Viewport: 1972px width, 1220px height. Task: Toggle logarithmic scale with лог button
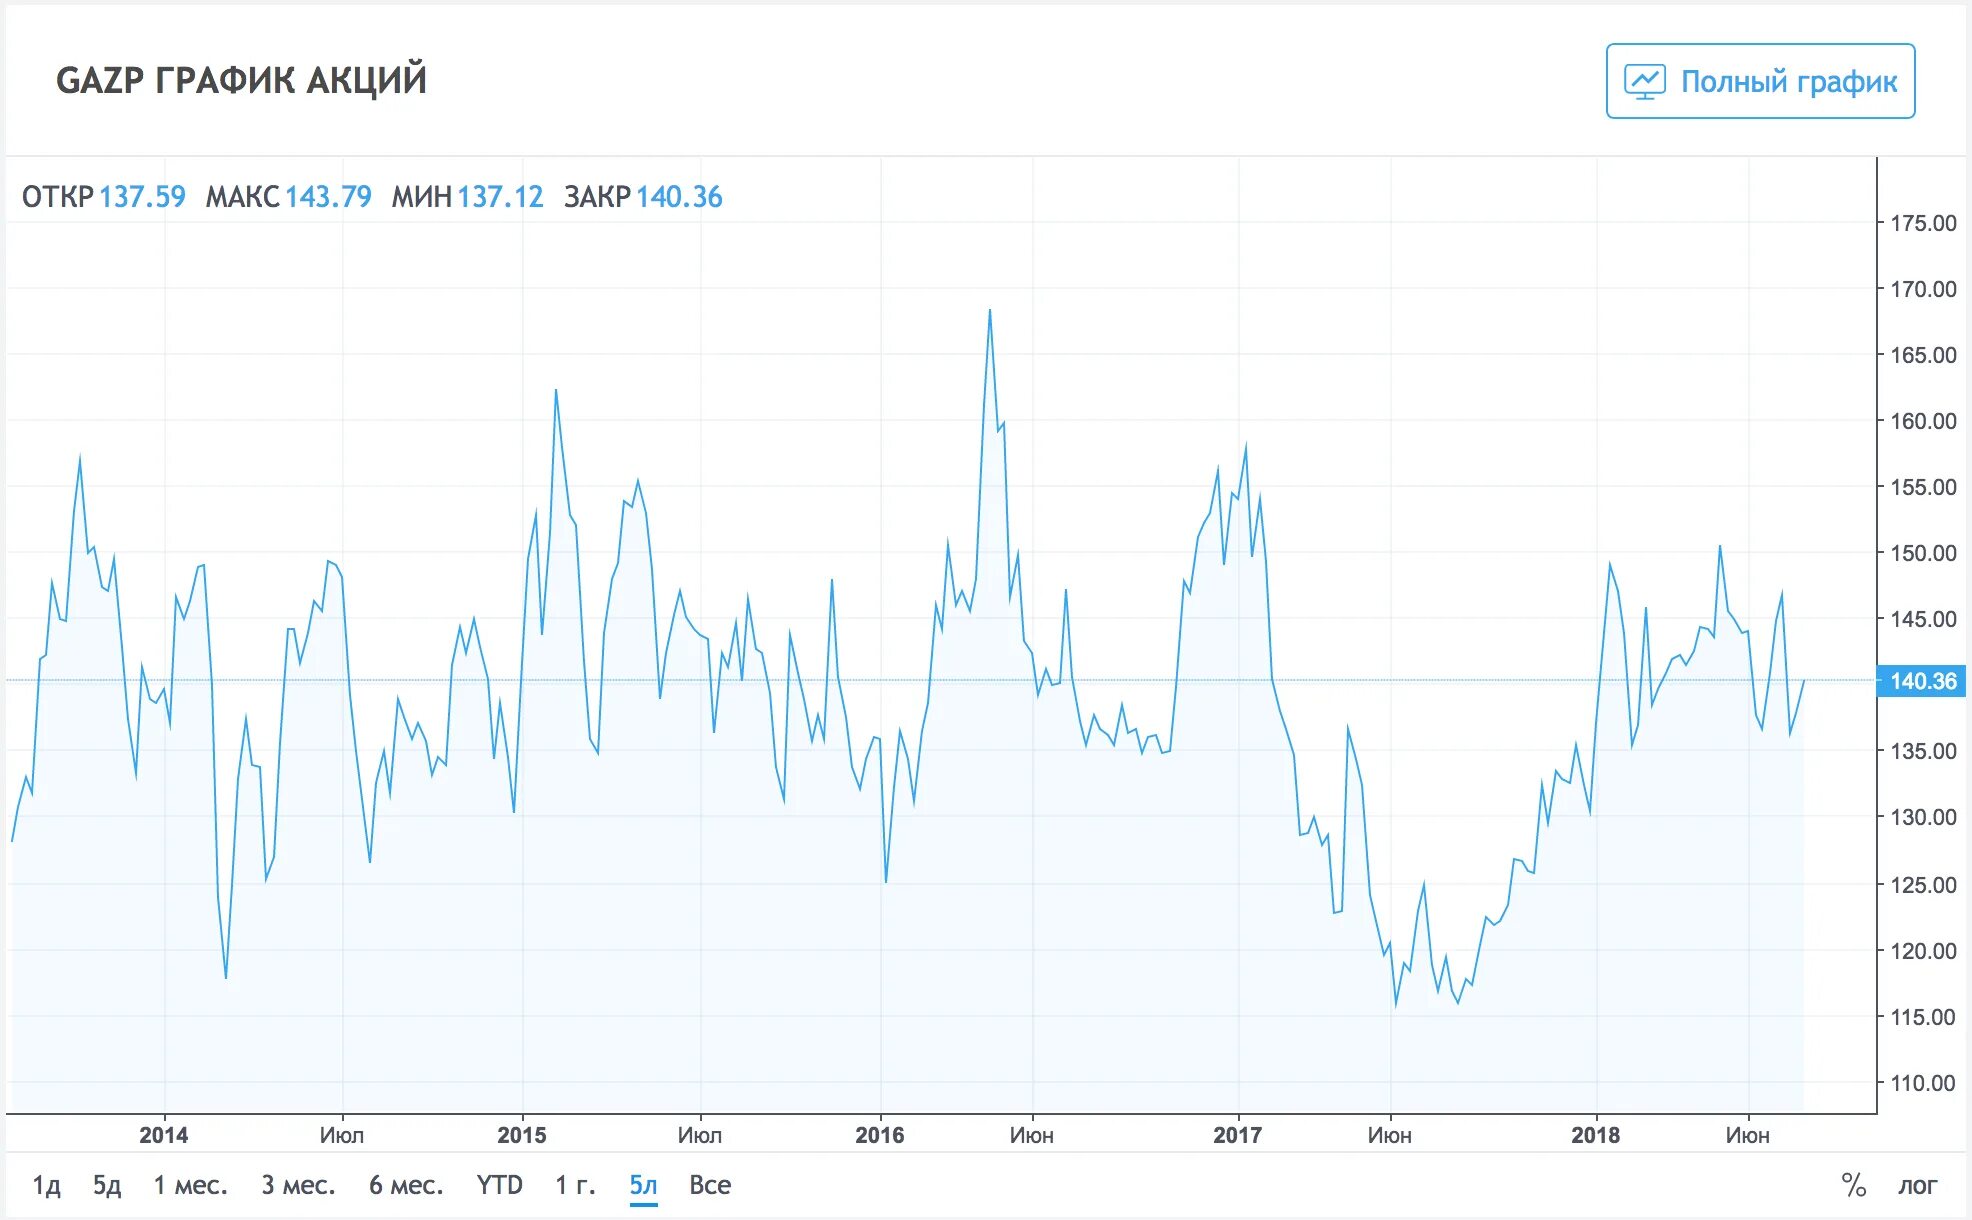click(x=1917, y=1185)
